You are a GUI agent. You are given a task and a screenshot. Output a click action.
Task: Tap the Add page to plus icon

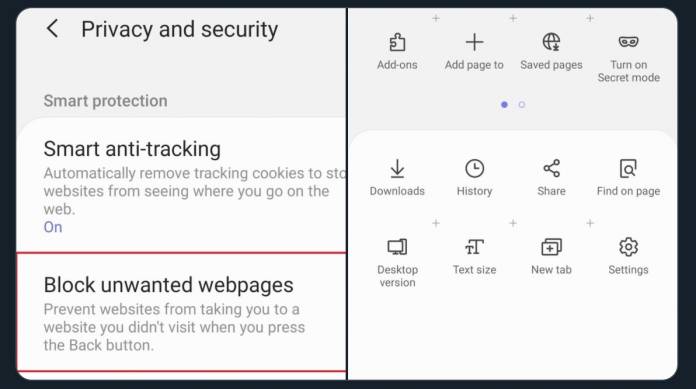[474, 43]
